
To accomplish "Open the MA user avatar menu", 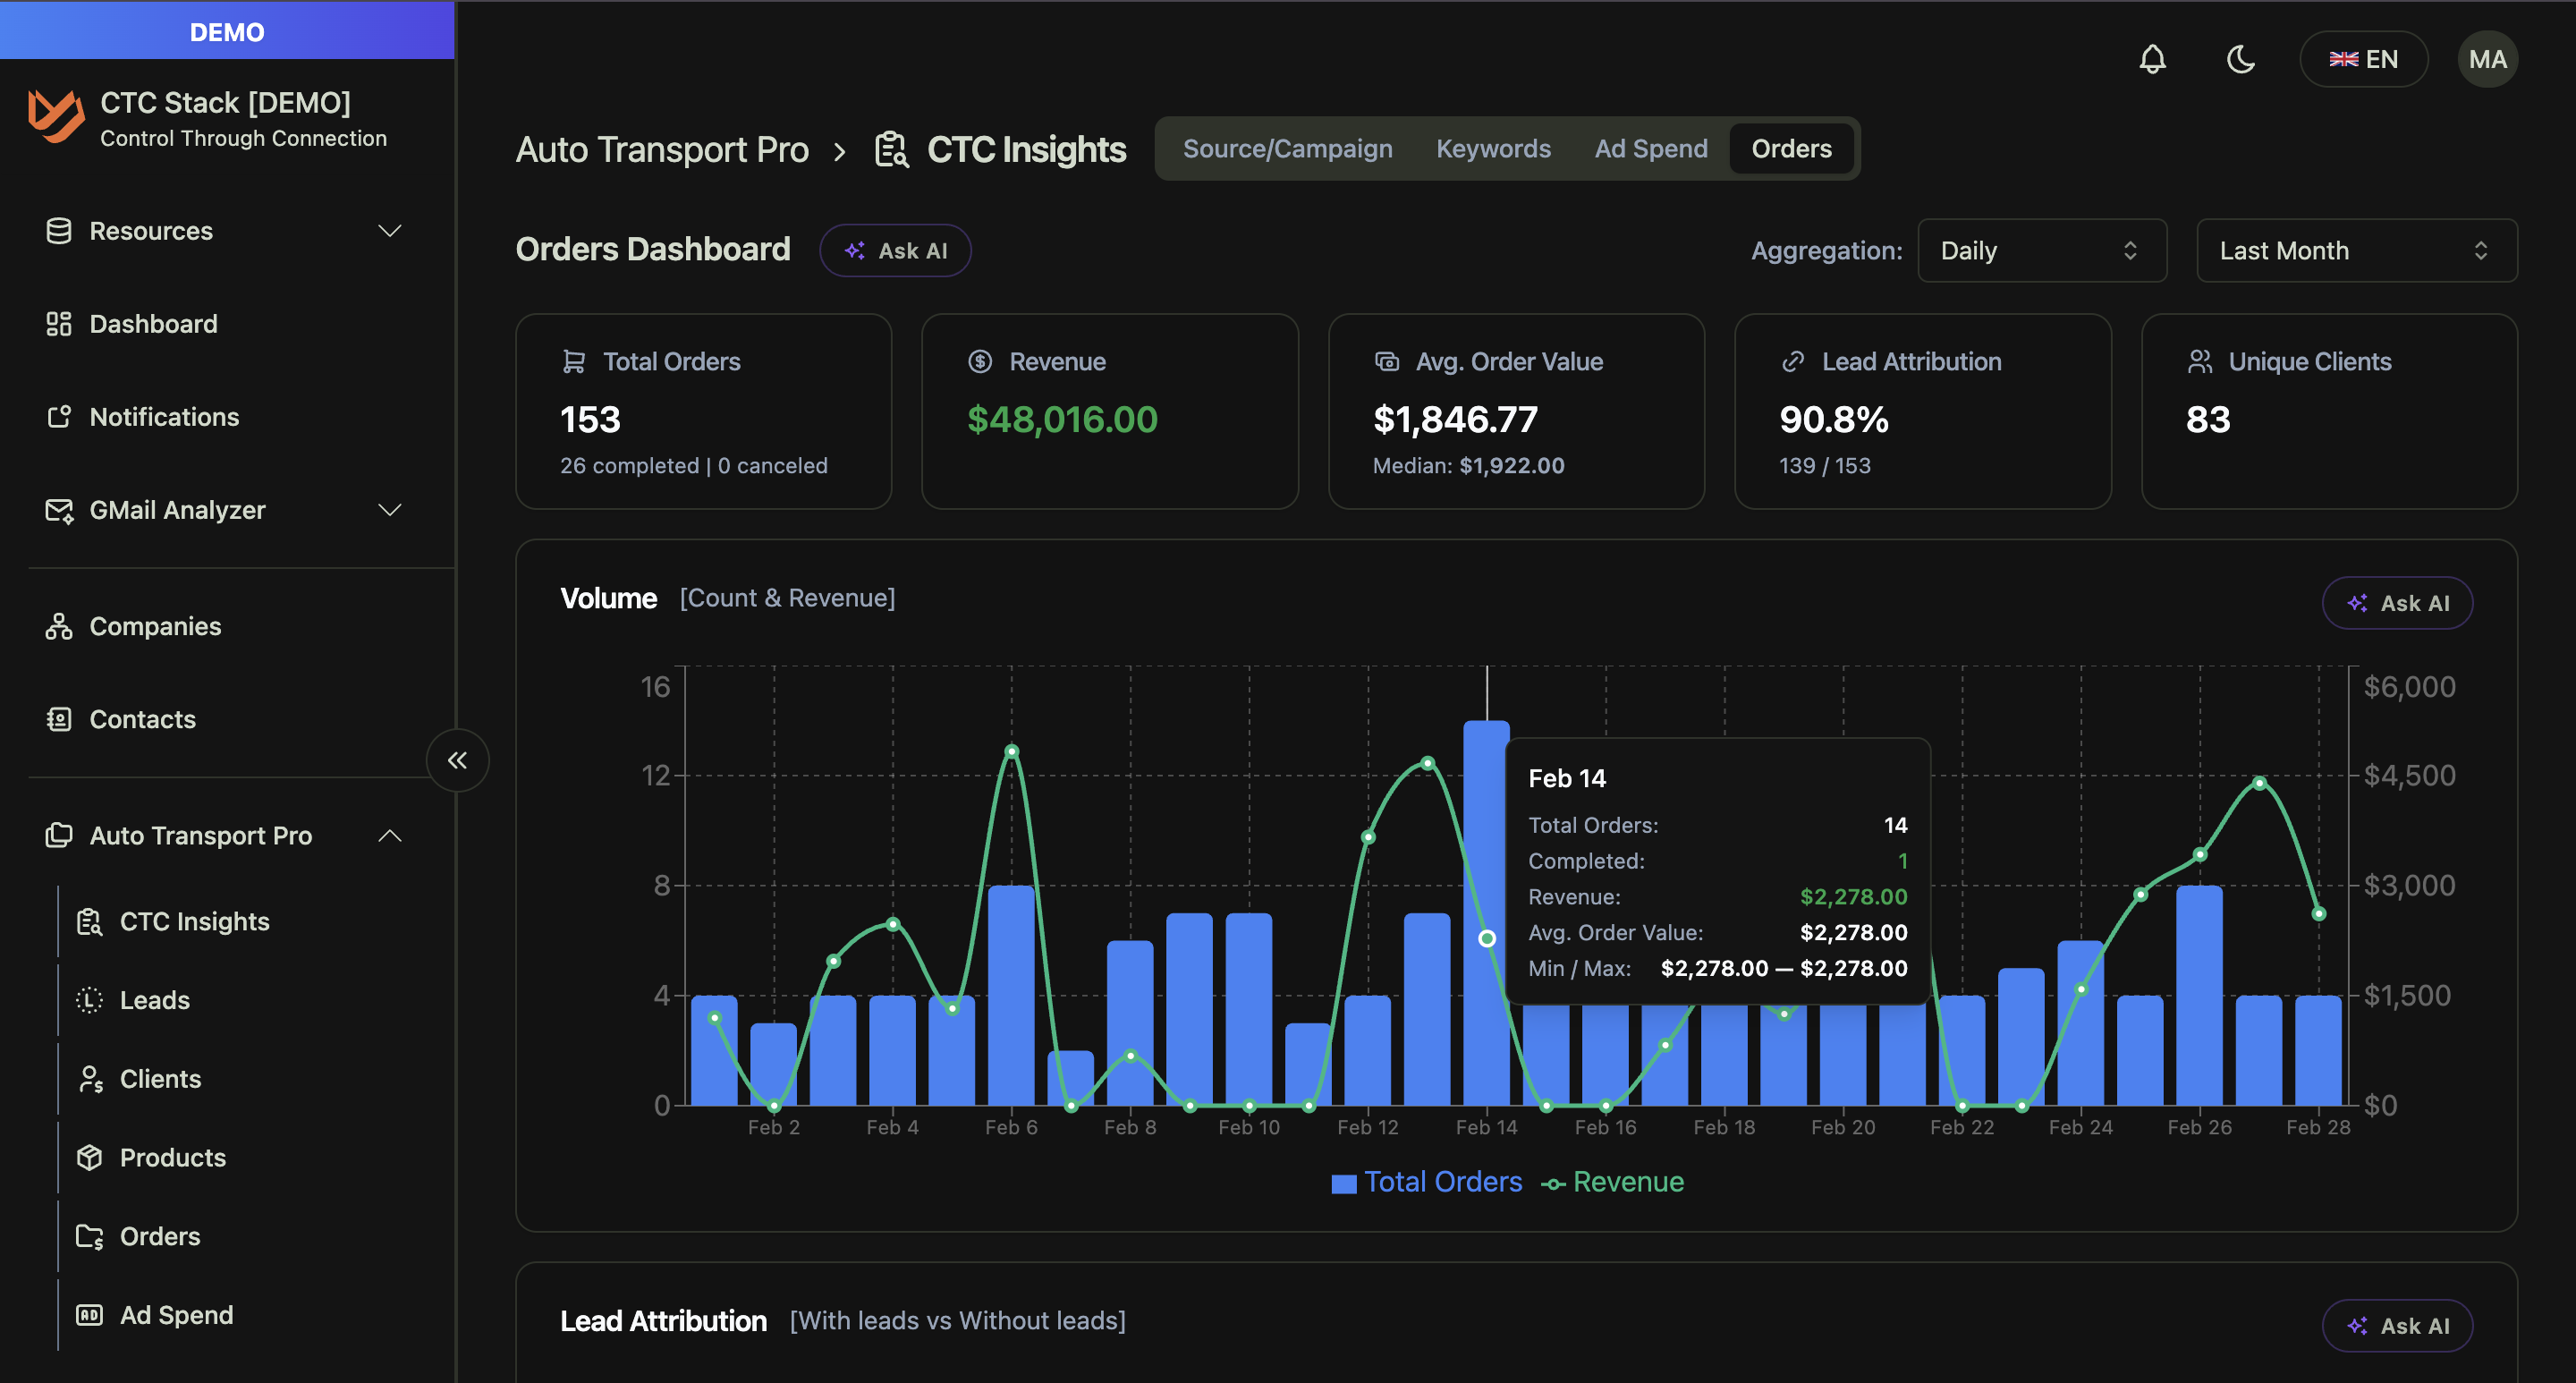I will tap(2487, 58).
